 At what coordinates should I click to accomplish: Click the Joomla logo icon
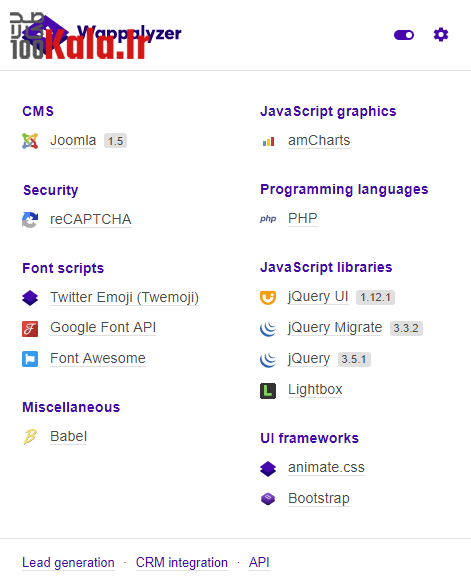30,141
